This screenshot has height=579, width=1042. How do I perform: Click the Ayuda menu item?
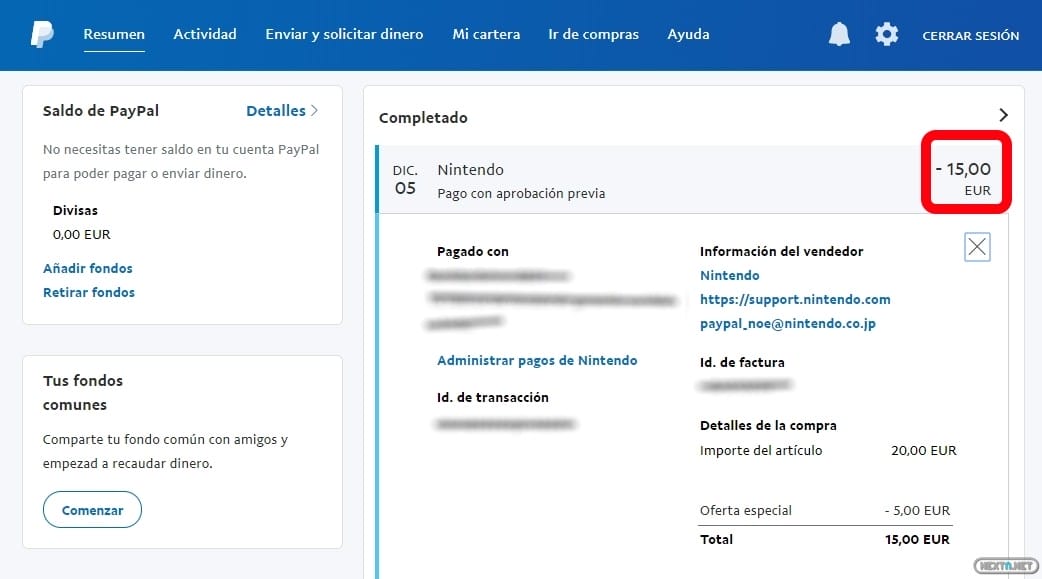[x=688, y=35]
